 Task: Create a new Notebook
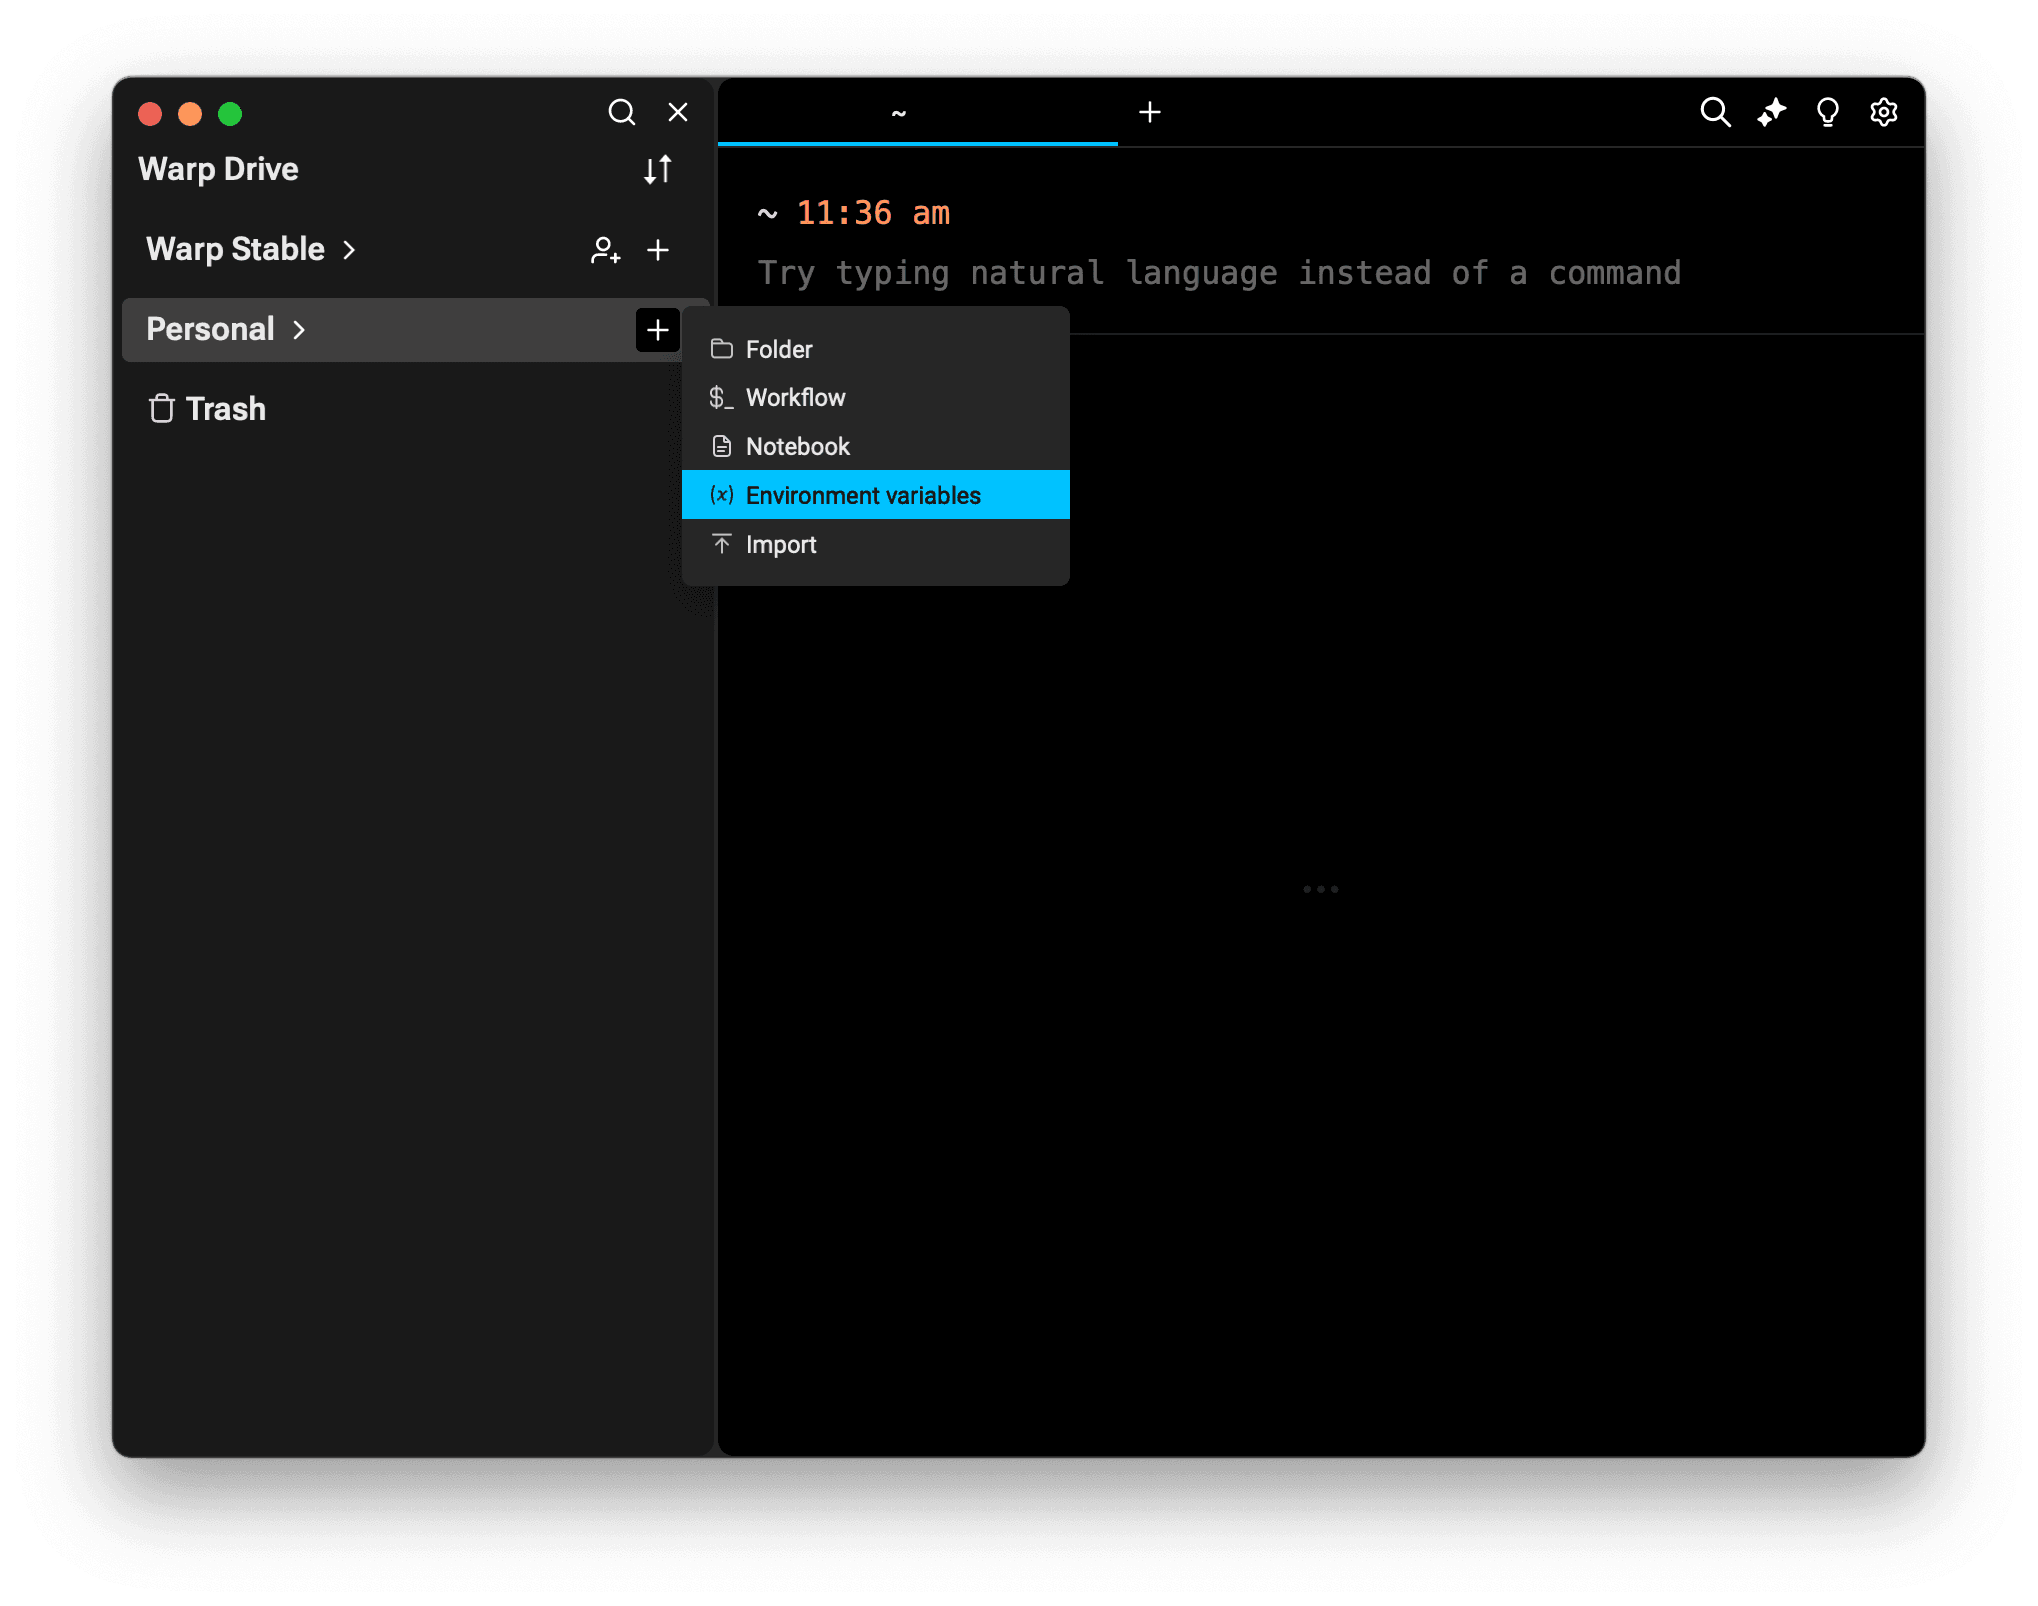click(797, 447)
